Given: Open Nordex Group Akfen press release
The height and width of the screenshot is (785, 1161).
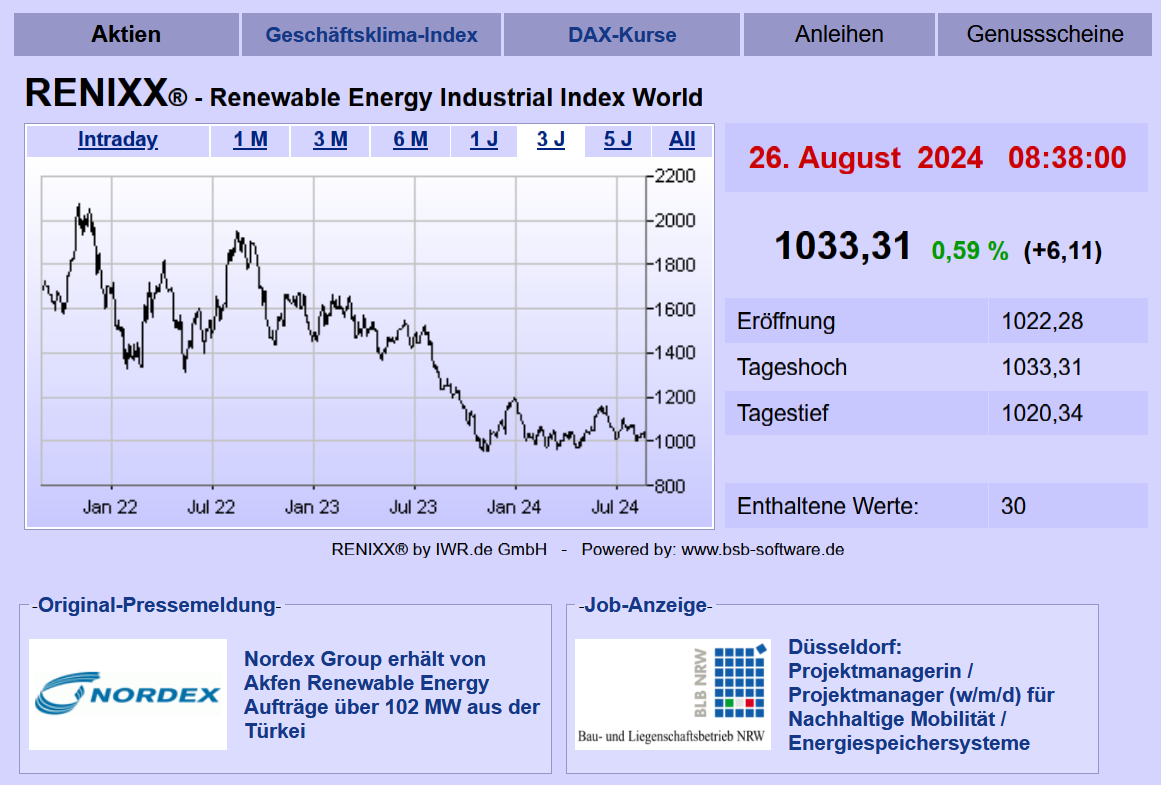Looking at the screenshot, I should click(392, 695).
